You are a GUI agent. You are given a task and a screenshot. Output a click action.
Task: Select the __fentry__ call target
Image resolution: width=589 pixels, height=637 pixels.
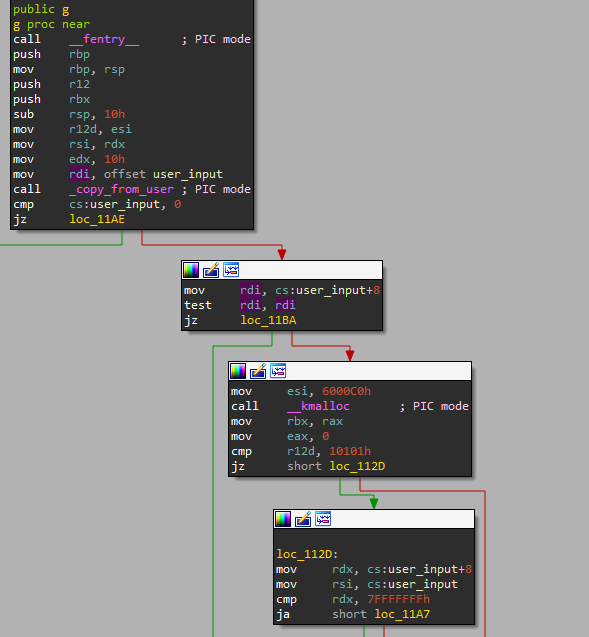(104, 39)
